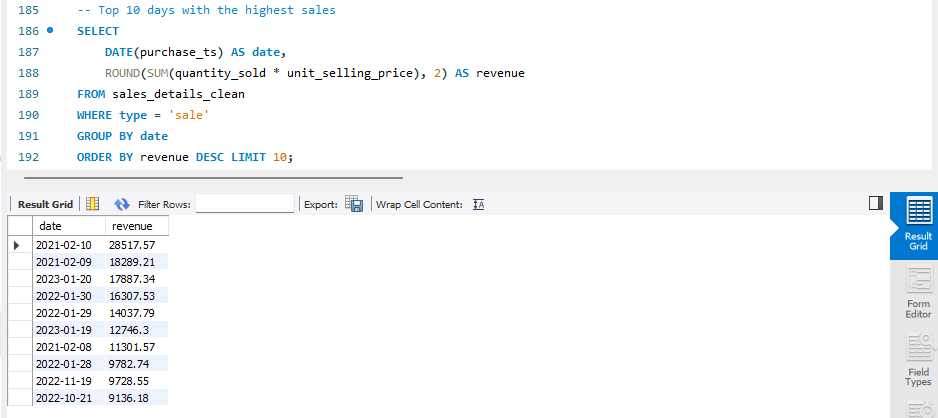Select the Result Grid tab label
Image resolution: width=938 pixels, height=418 pixels.
[x=45, y=205]
